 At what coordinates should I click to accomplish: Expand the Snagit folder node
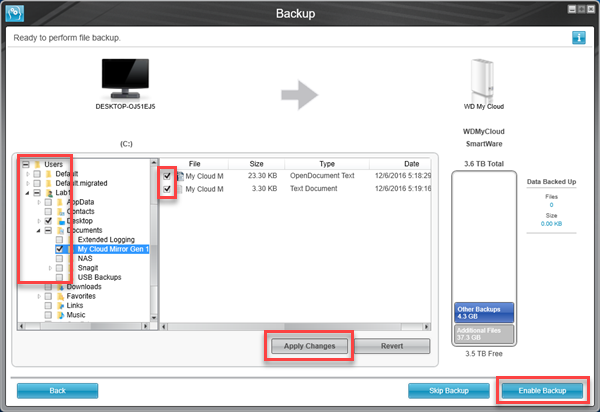coord(50,268)
